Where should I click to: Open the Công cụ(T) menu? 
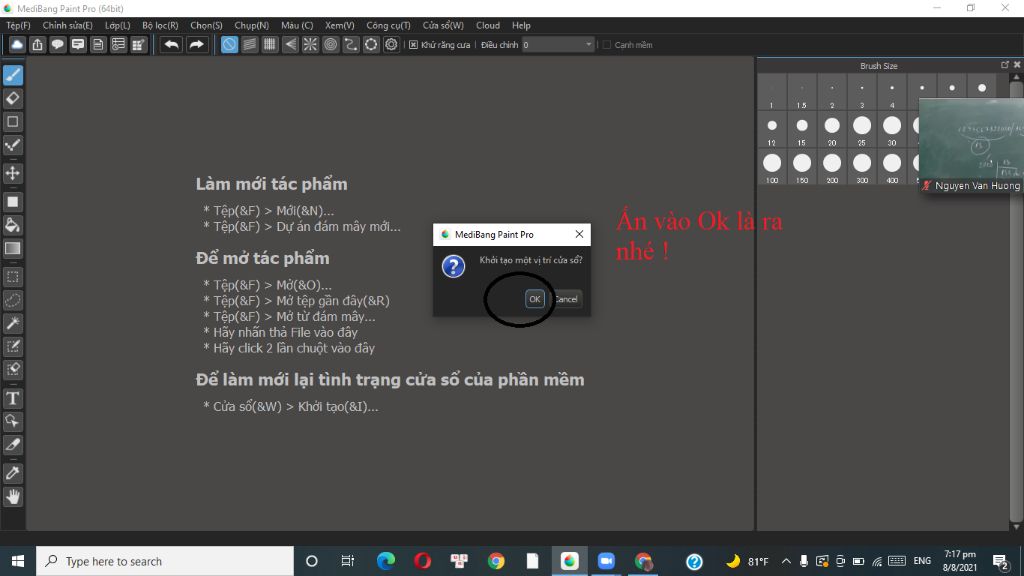click(388, 25)
